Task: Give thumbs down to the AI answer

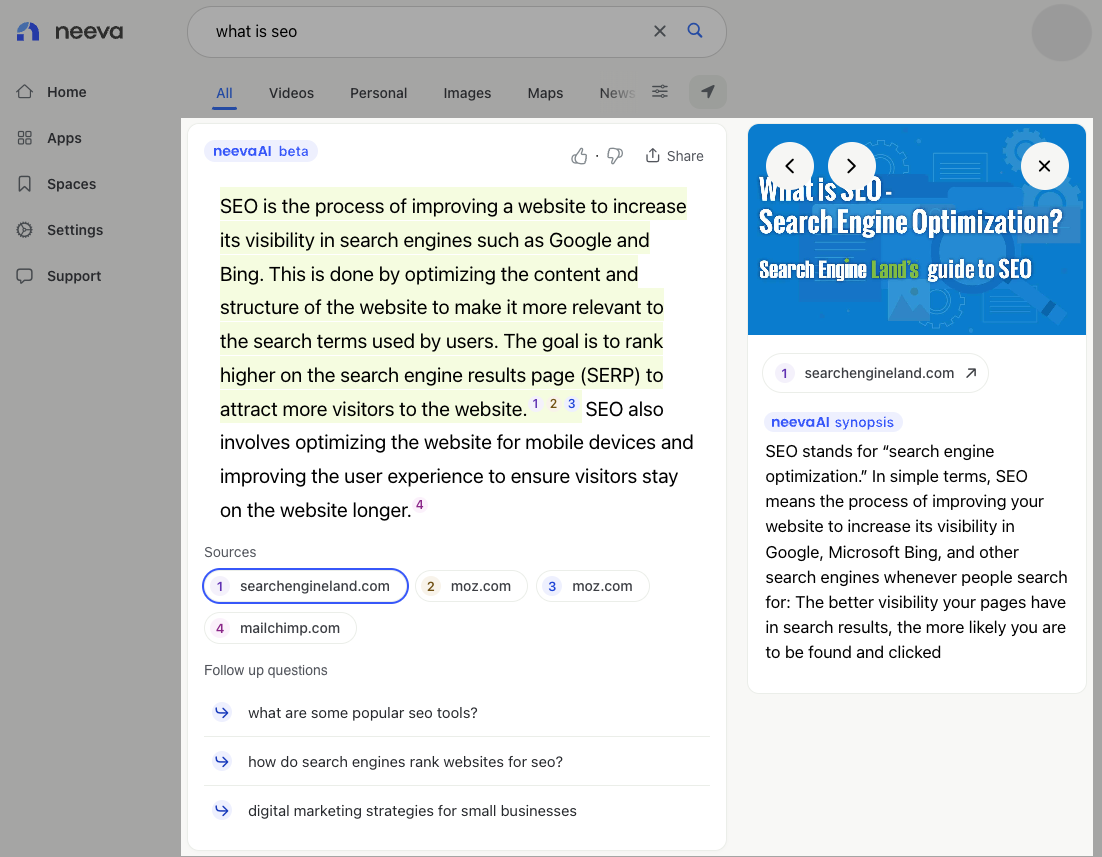Action: pos(615,156)
